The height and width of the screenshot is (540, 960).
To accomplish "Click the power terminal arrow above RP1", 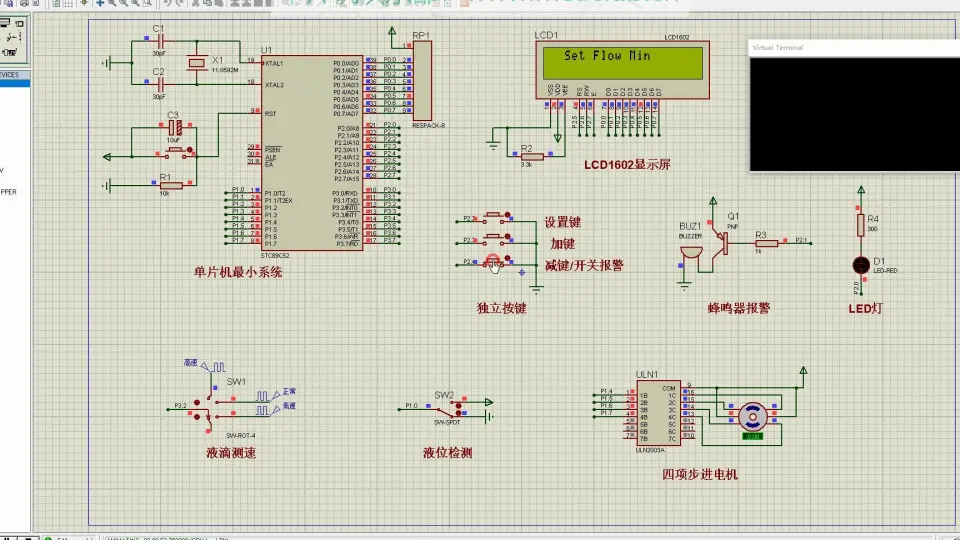I will pos(392,31).
